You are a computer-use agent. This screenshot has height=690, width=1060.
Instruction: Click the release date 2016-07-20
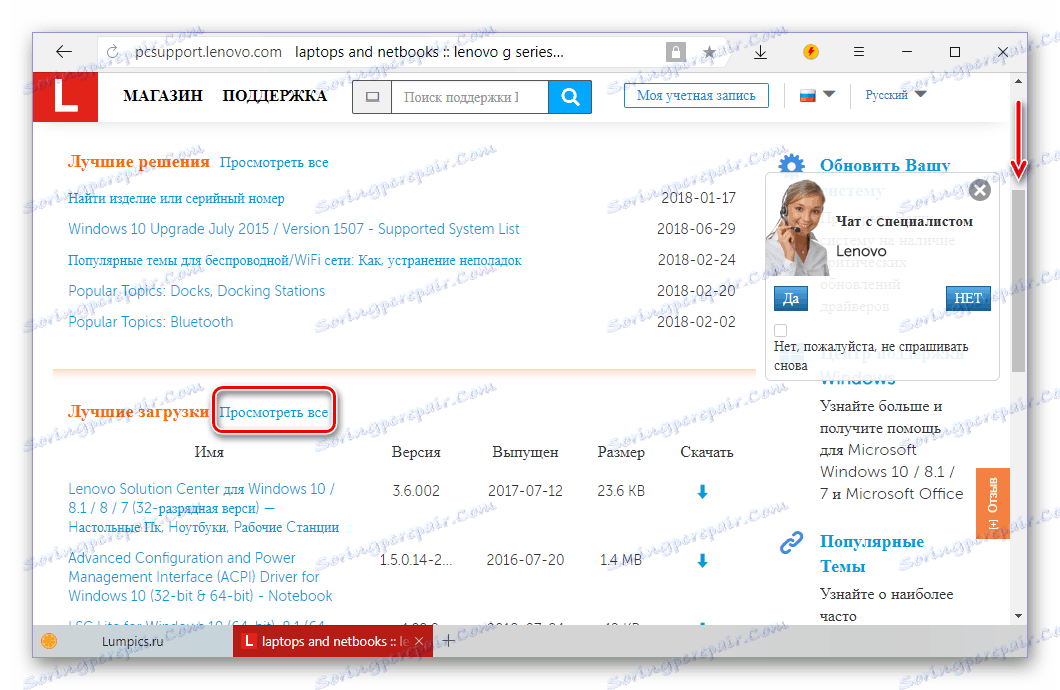tap(525, 560)
